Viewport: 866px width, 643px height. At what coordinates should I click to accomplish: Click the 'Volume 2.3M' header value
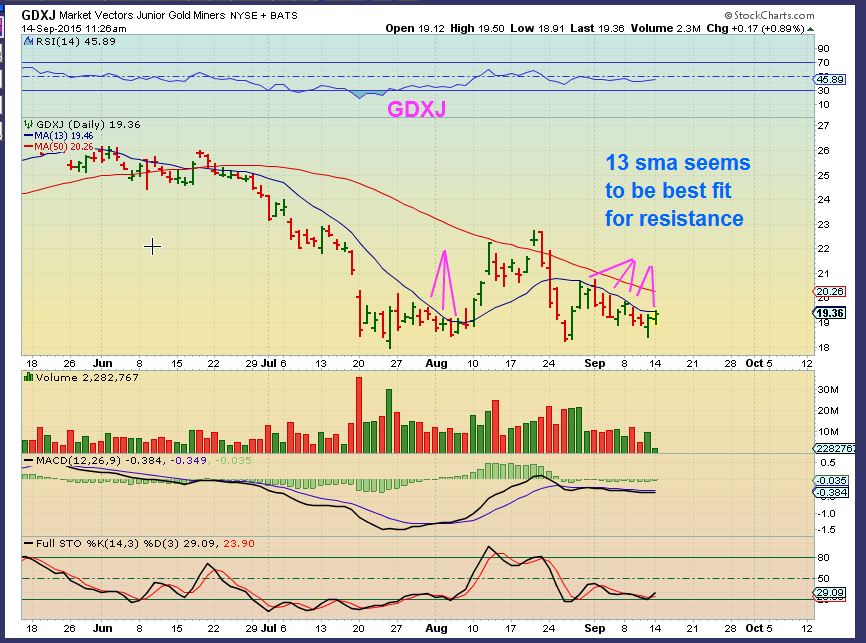[x=666, y=29]
